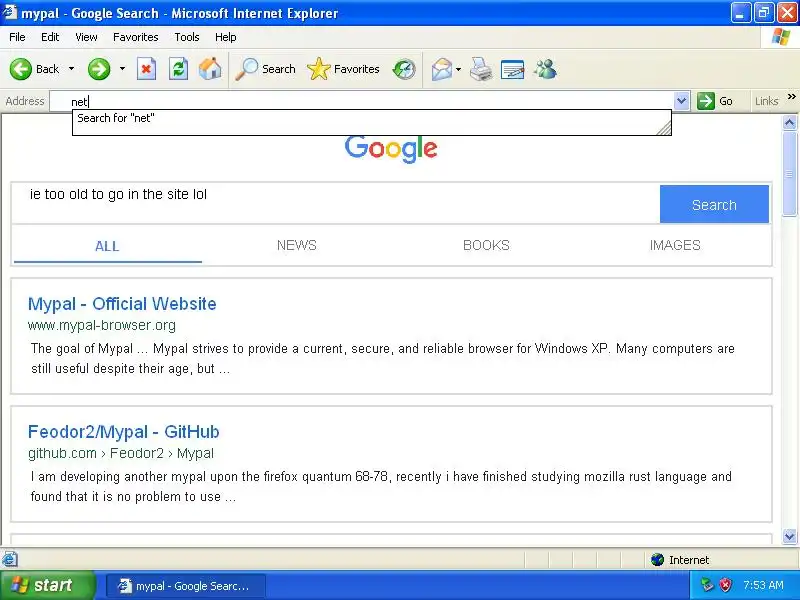Image resolution: width=800 pixels, height=600 pixels.
Task: Click the scrollbar up arrow
Action: click(x=789, y=122)
